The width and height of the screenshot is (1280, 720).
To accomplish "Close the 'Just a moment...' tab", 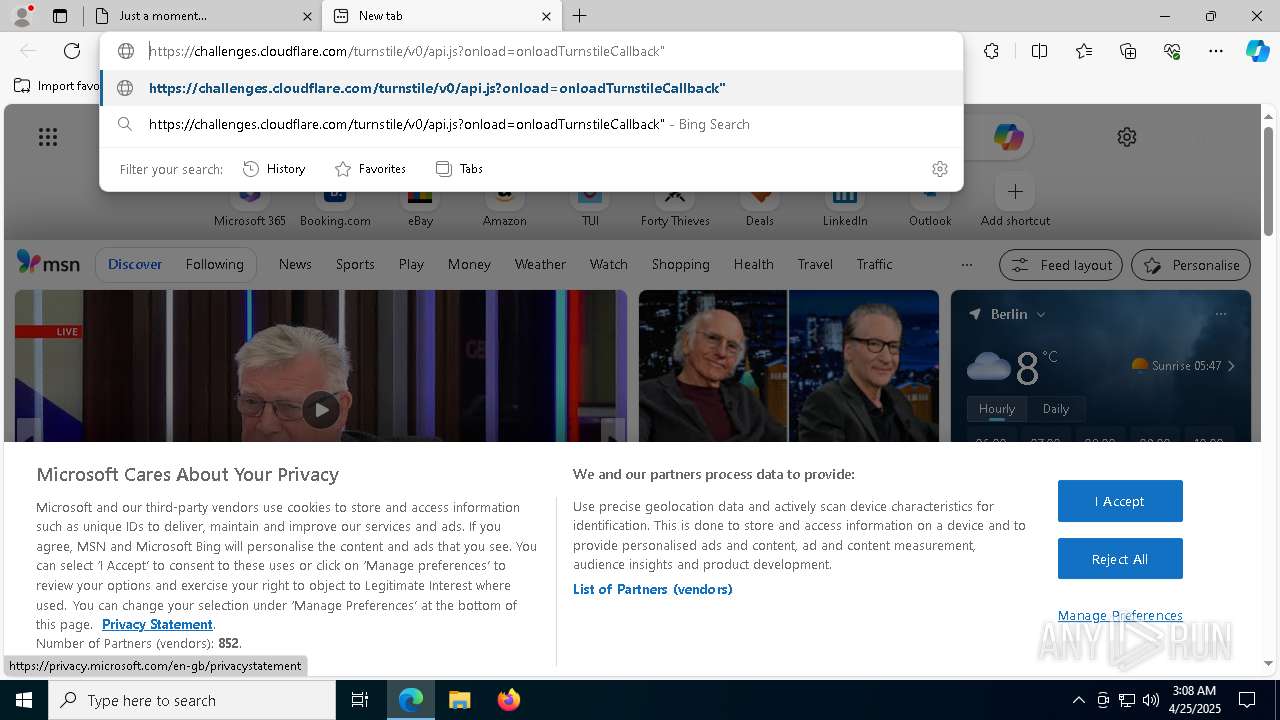I will 307,16.
